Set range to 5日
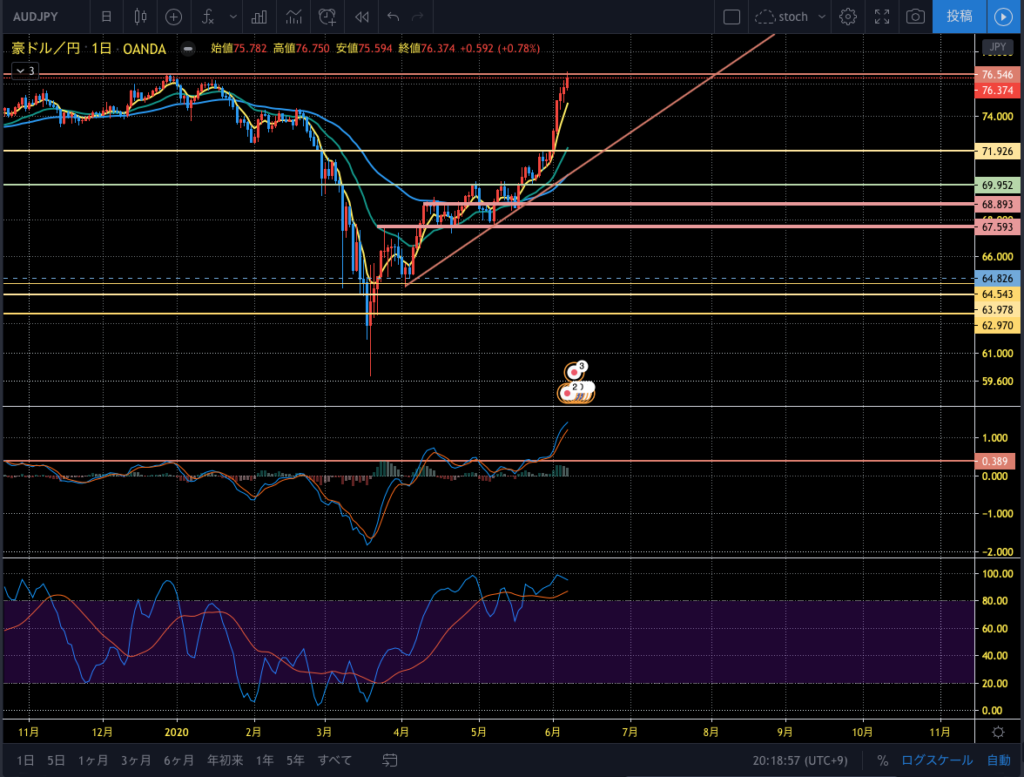The image size is (1024, 777). (56, 760)
